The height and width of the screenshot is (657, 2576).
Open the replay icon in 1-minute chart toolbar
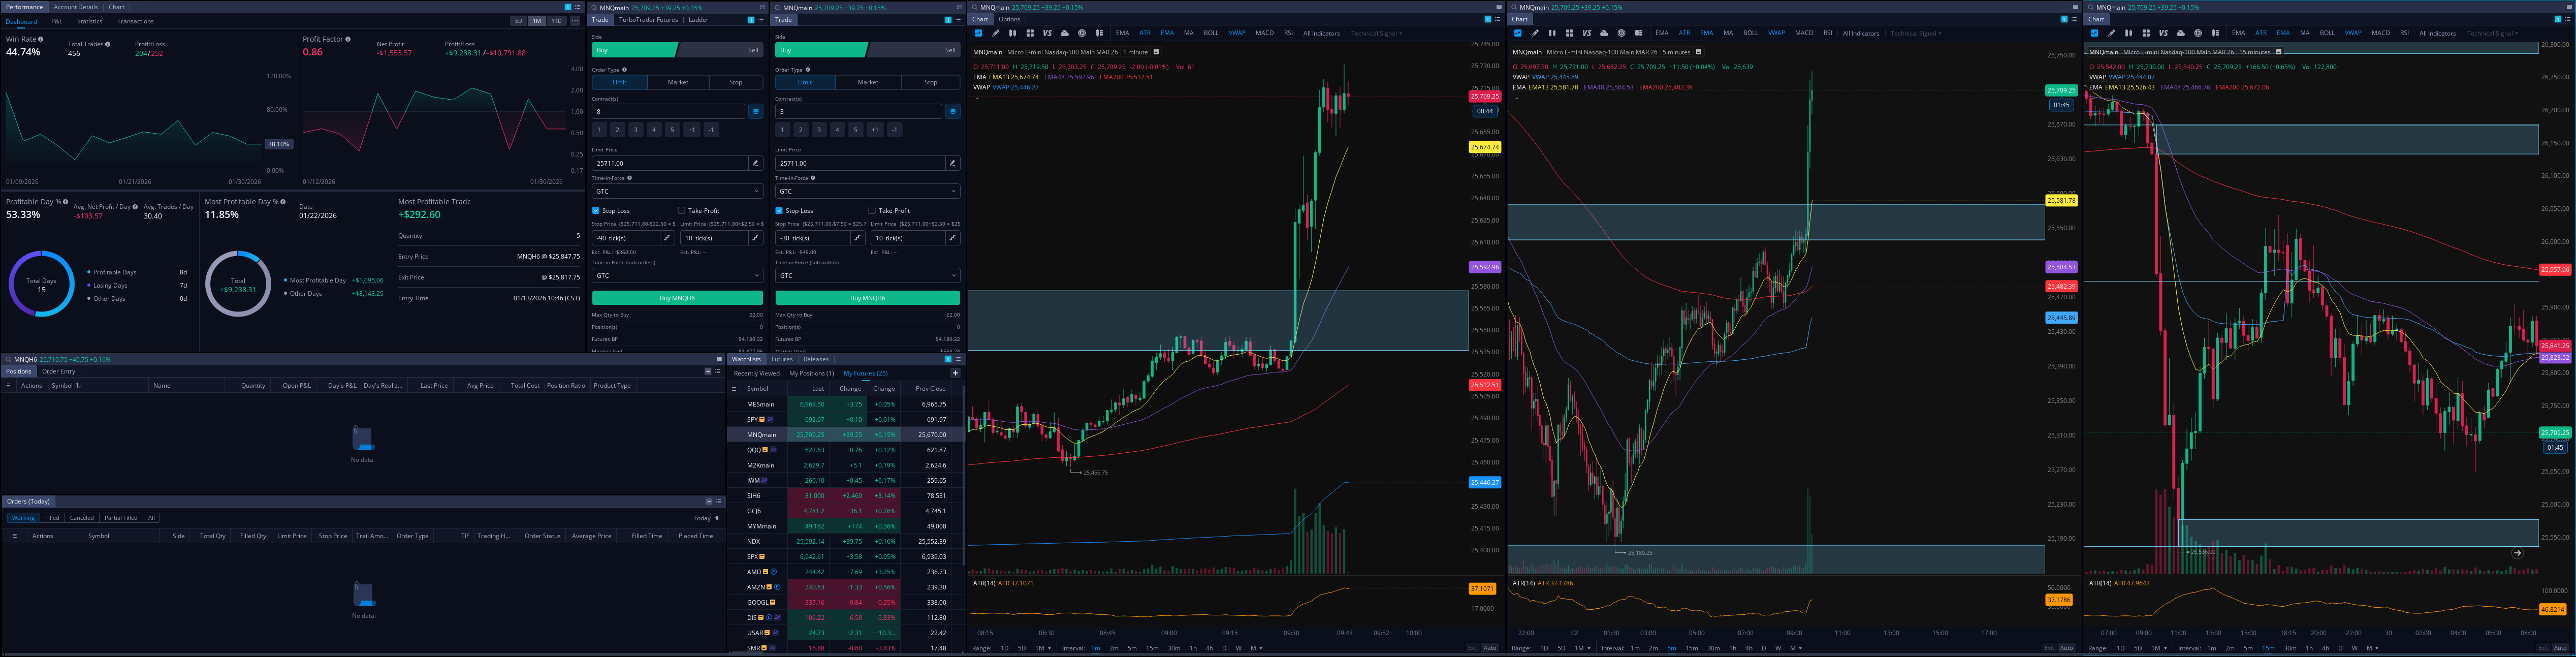point(1082,33)
